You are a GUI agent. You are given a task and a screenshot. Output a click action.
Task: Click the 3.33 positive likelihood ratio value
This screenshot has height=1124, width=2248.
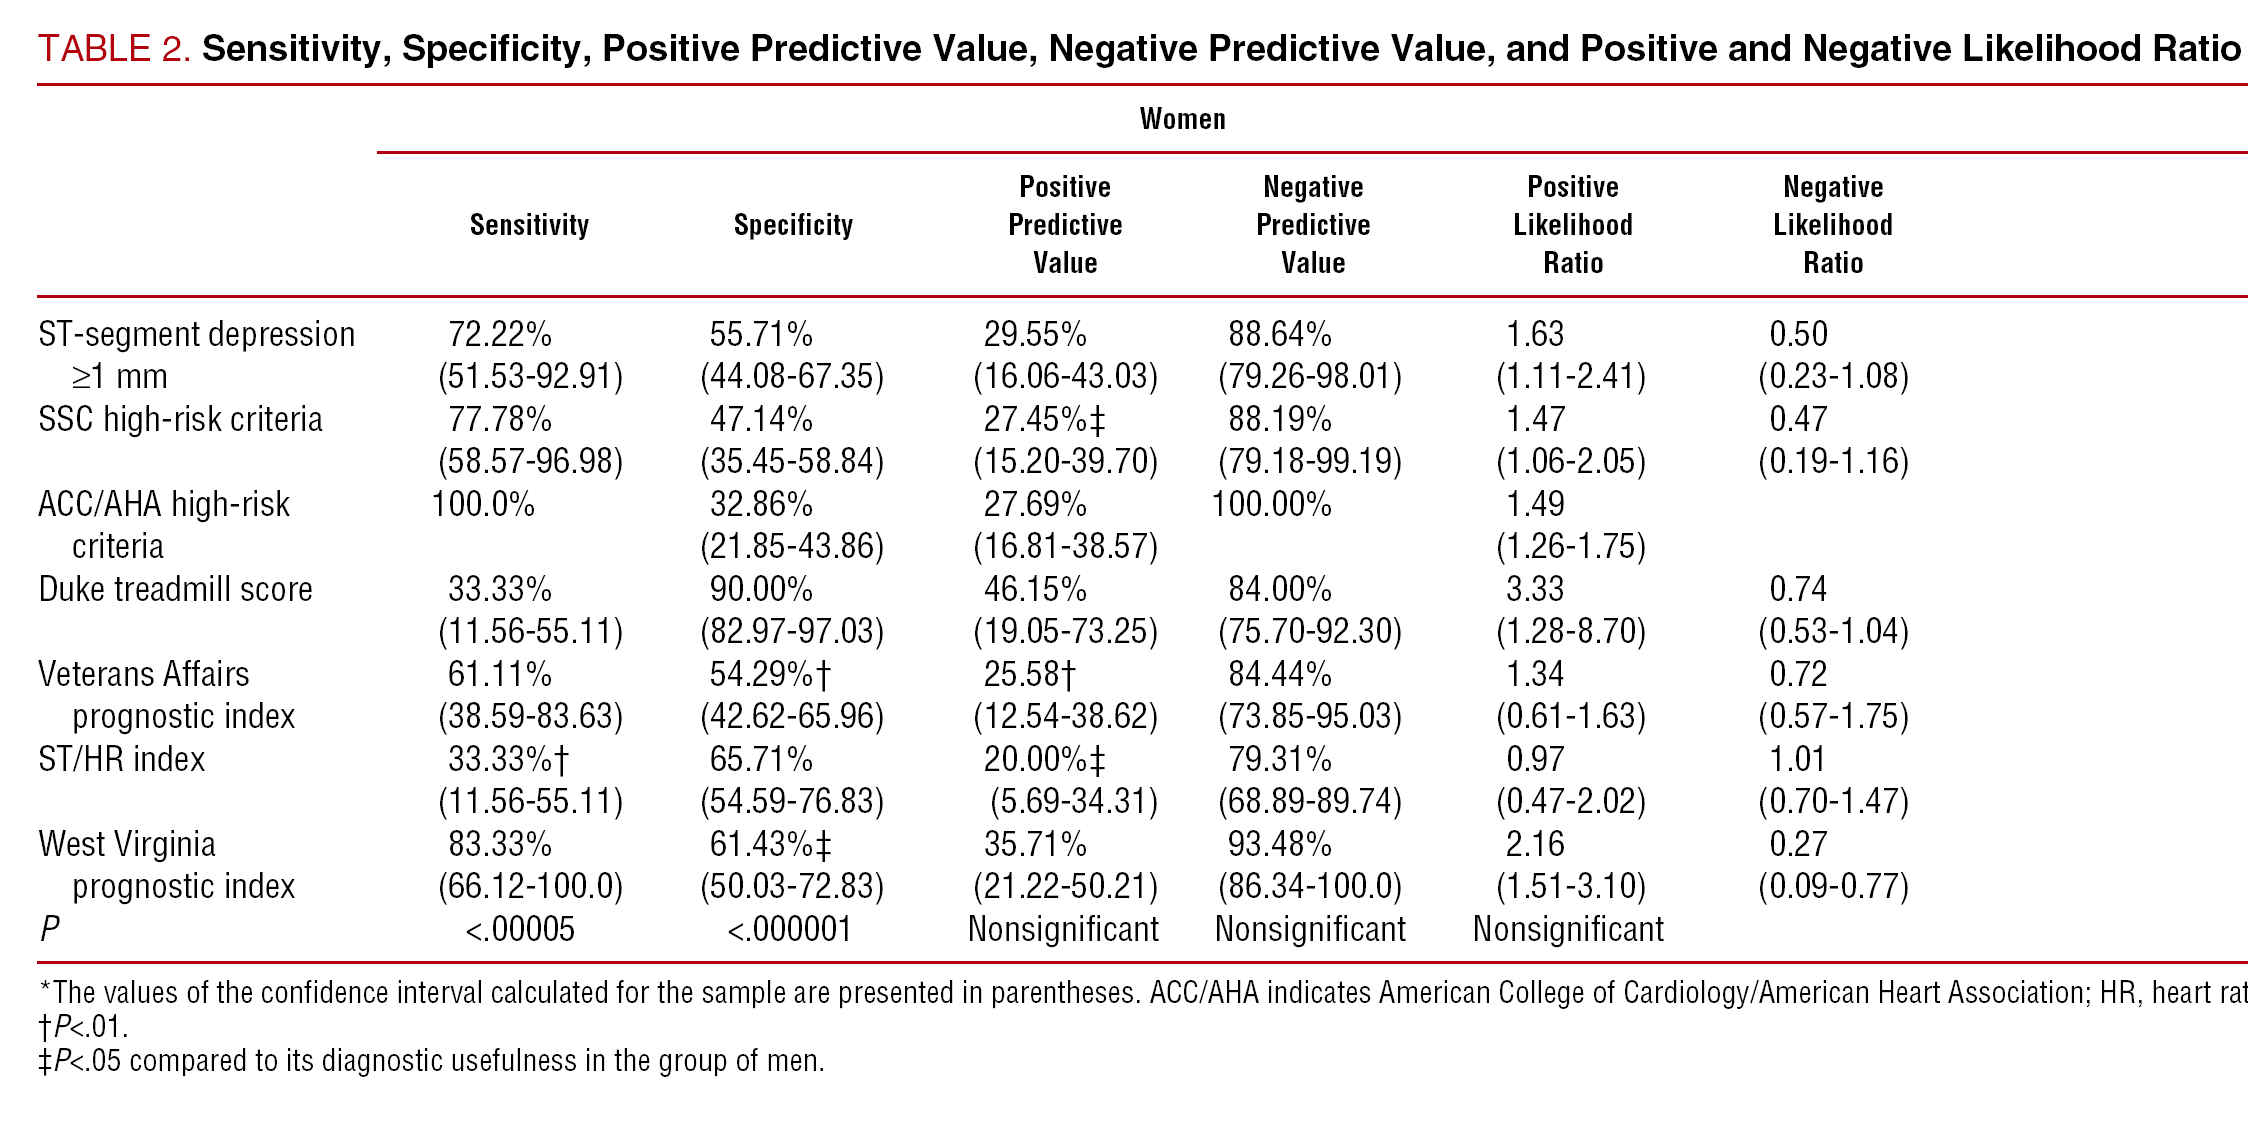pyautogui.click(x=1535, y=589)
